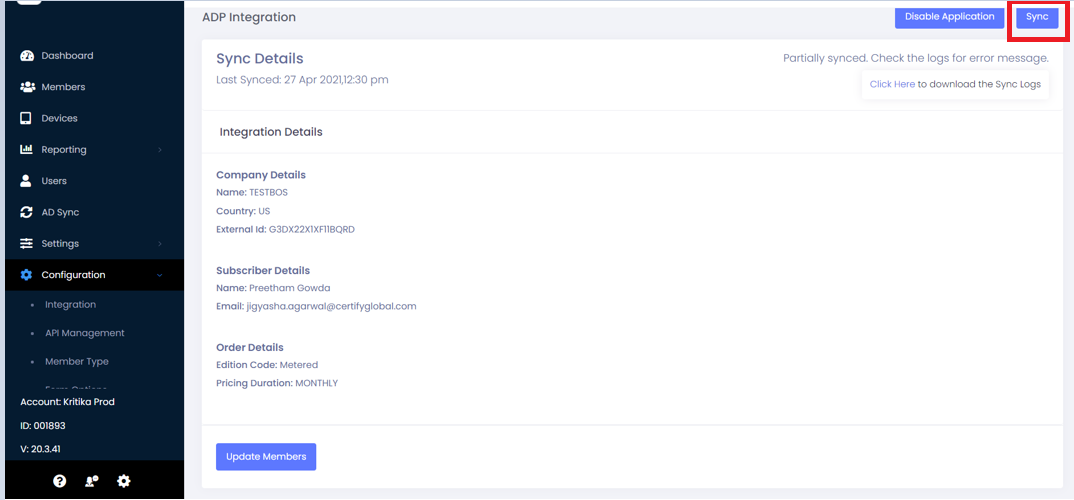
Task: Click the Reporting bar chart icon
Action: [27, 149]
